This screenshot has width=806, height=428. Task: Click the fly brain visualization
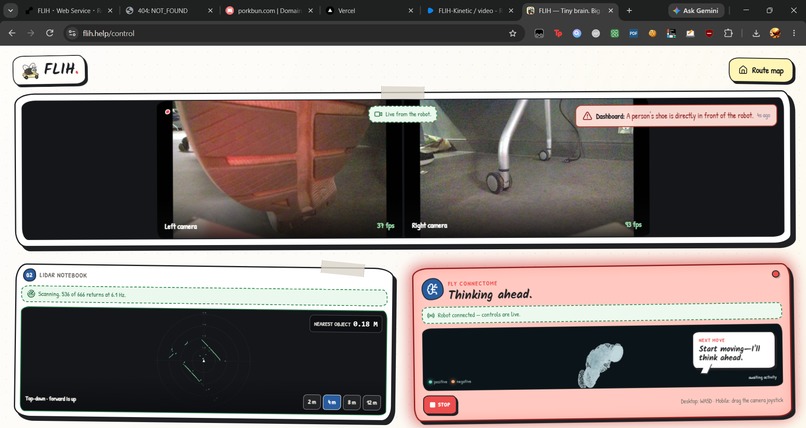coord(600,364)
